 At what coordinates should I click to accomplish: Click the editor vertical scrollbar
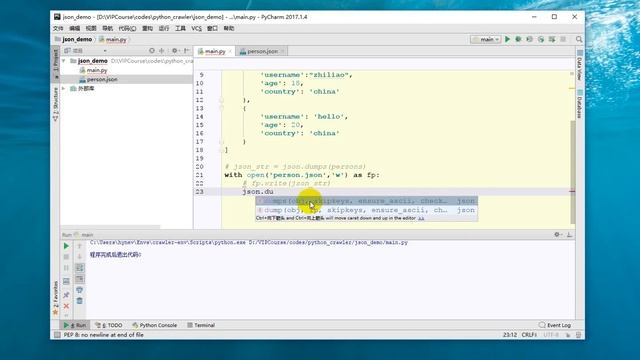[573, 171]
